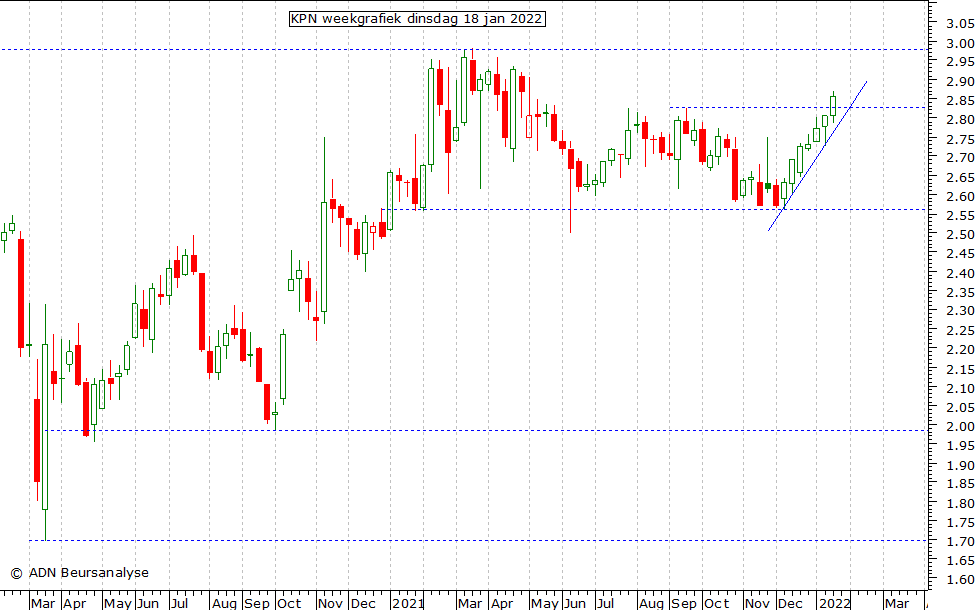The image size is (979, 610).
Task: Select the 2.00 price label
Action: [960, 426]
